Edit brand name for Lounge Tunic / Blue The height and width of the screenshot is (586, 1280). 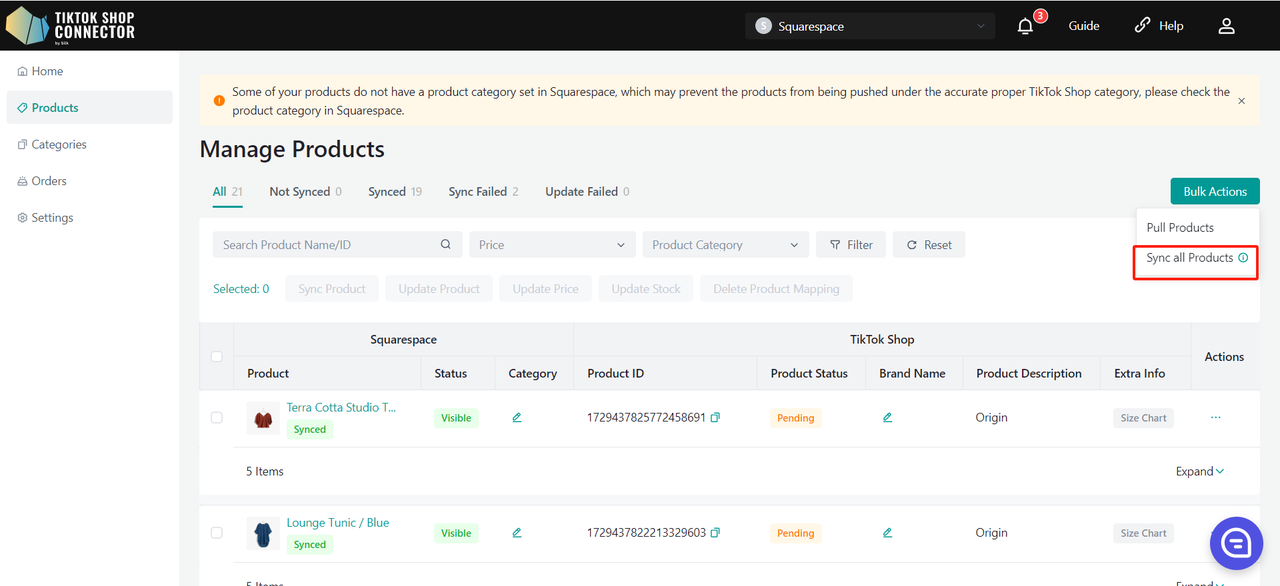[887, 533]
